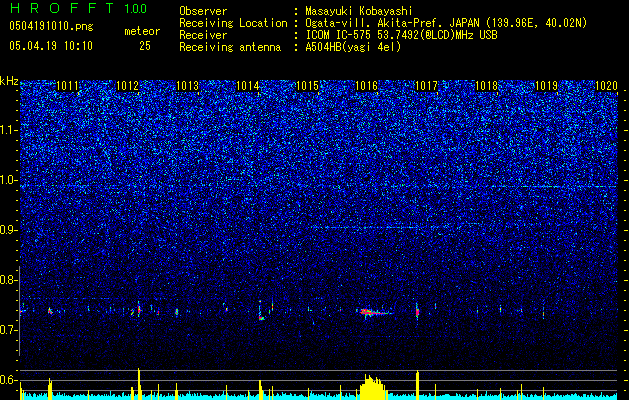Select the Ogata-vill. Akita-Pref. JAPAN location text
The image size is (629, 400).
pyautogui.click(x=446, y=23)
